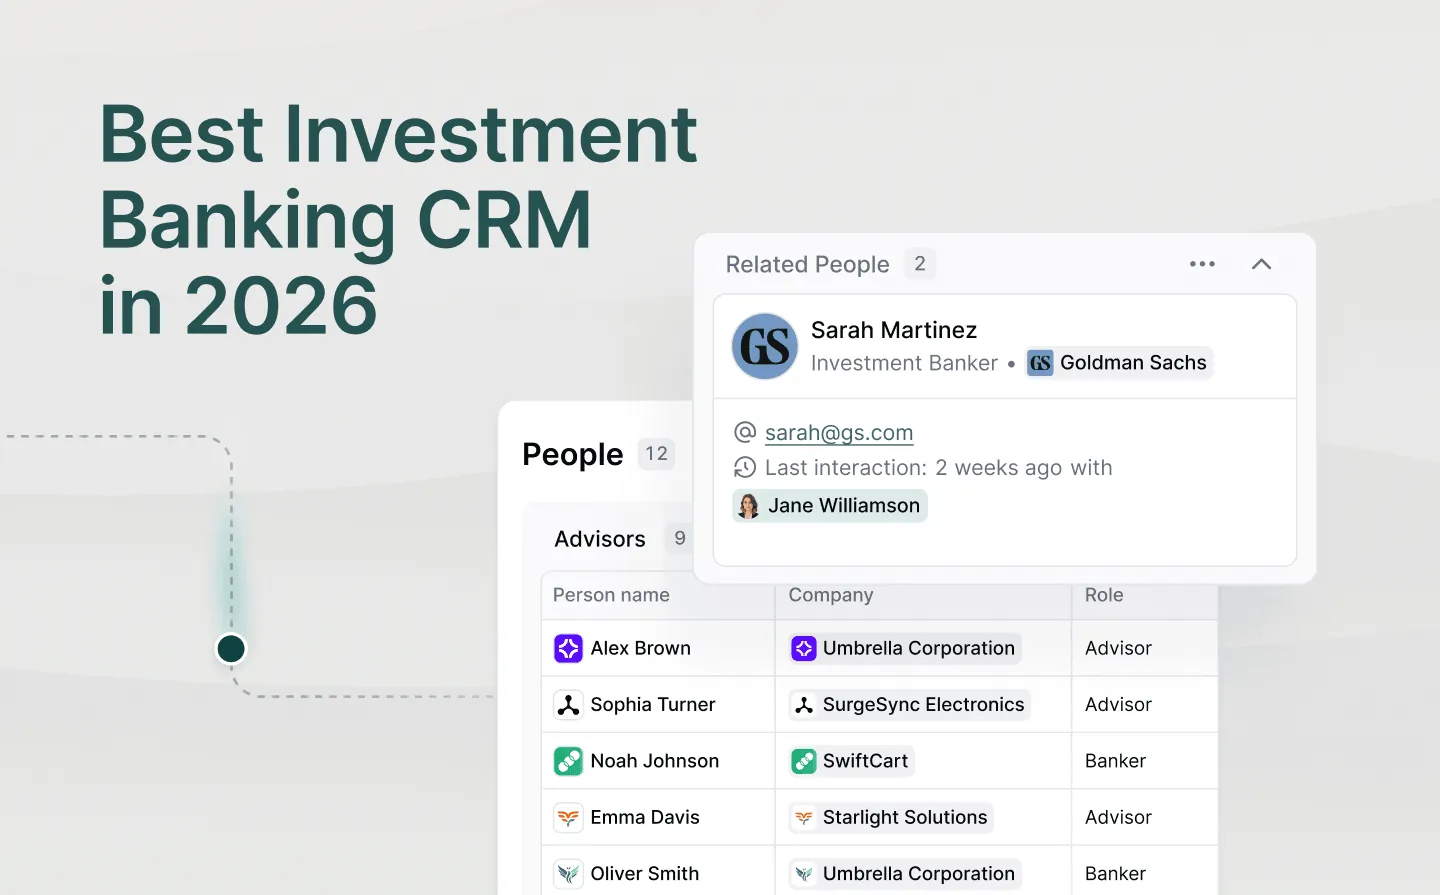Click the Sarah Martinez name
The height and width of the screenshot is (895, 1440).
pyautogui.click(x=894, y=330)
